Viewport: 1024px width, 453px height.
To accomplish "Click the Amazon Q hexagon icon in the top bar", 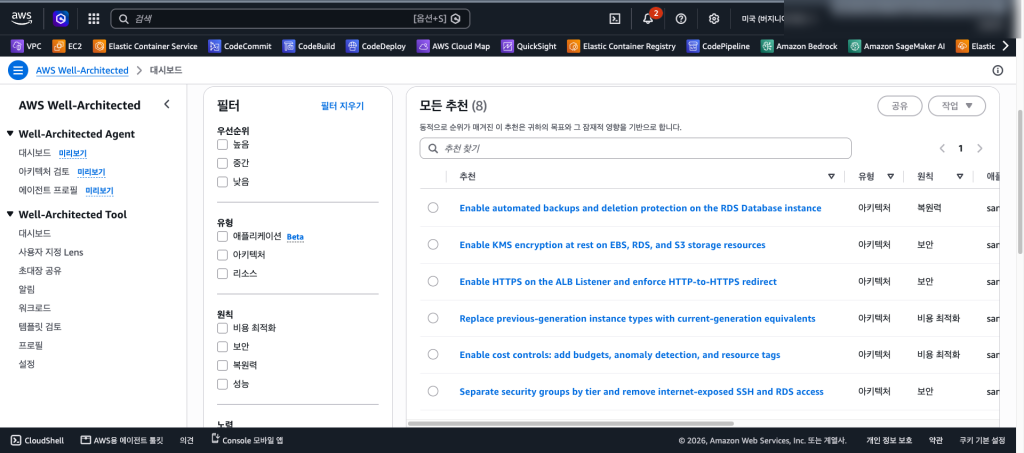I will pyautogui.click(x=61, y=19).
